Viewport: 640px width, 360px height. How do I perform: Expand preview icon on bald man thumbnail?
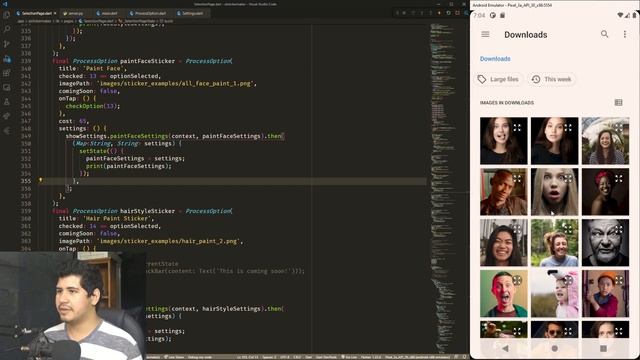517,178
